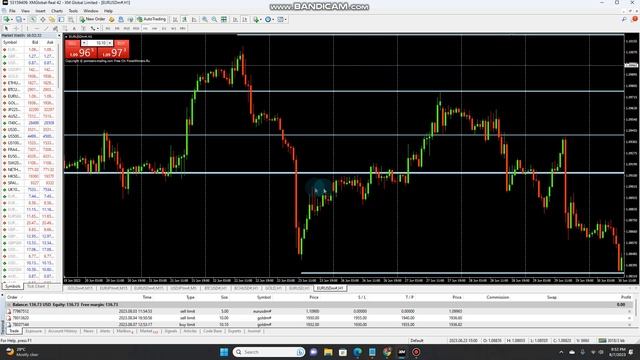Zoom out on the chart
Image resolution: width=640 pixels, height=360 pixels.
tap(214, 19)
